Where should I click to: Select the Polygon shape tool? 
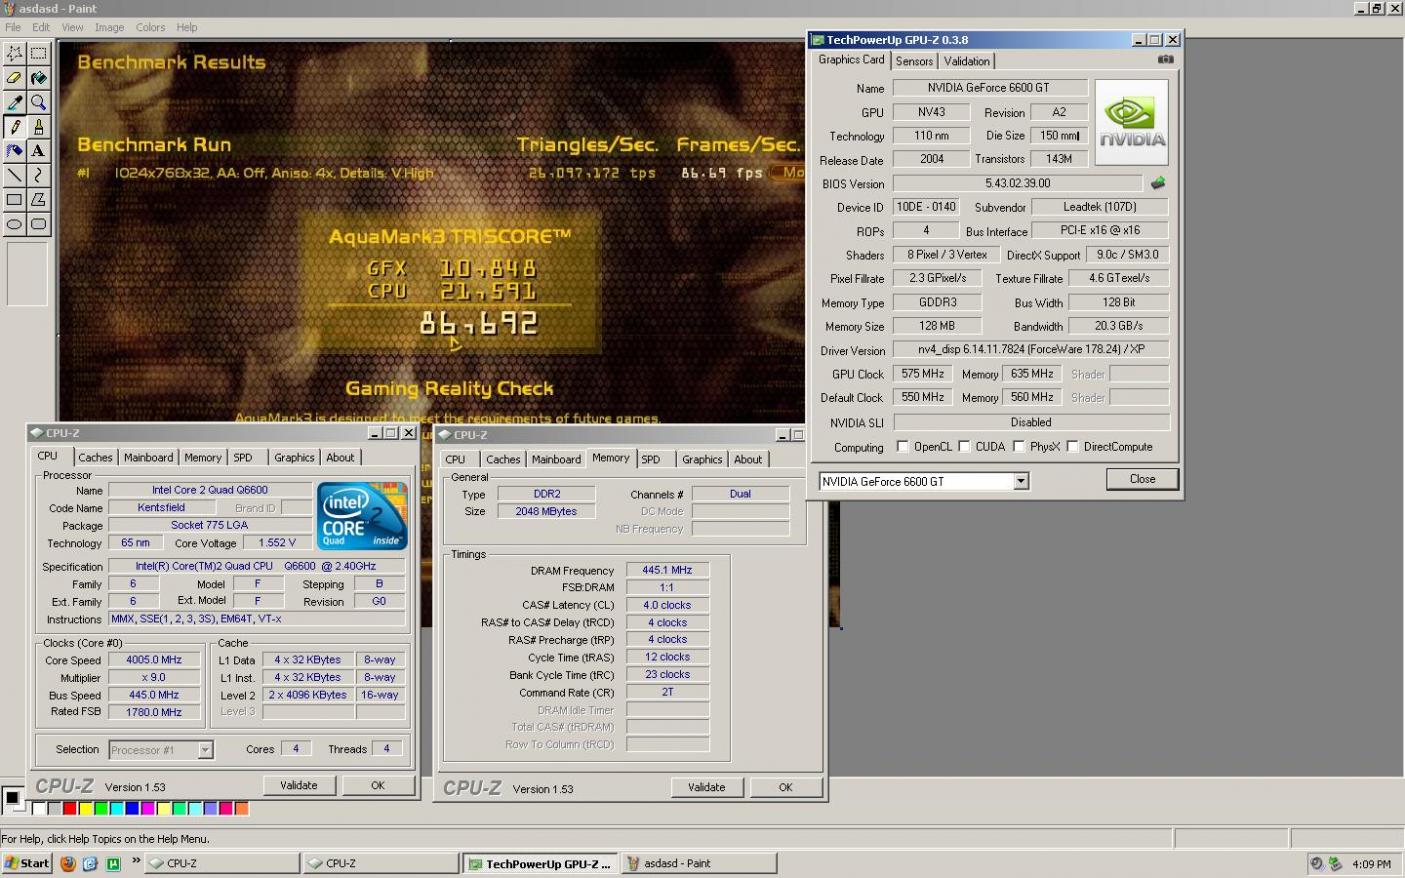click(38, 200)
